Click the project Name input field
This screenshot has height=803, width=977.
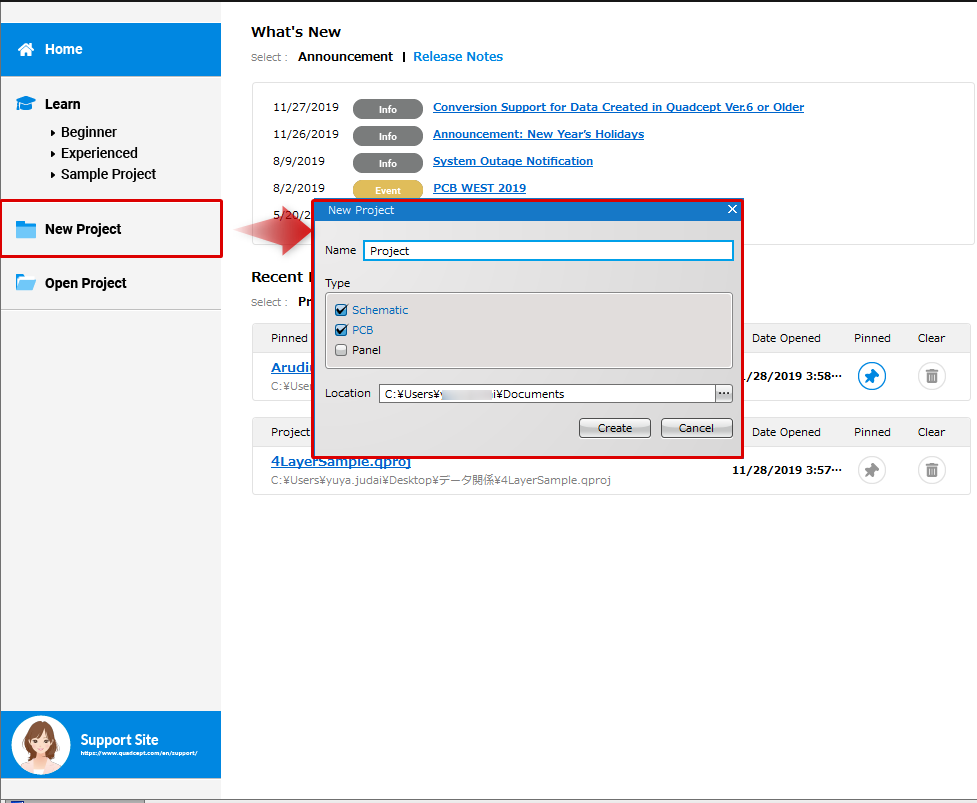pos(548,251)
